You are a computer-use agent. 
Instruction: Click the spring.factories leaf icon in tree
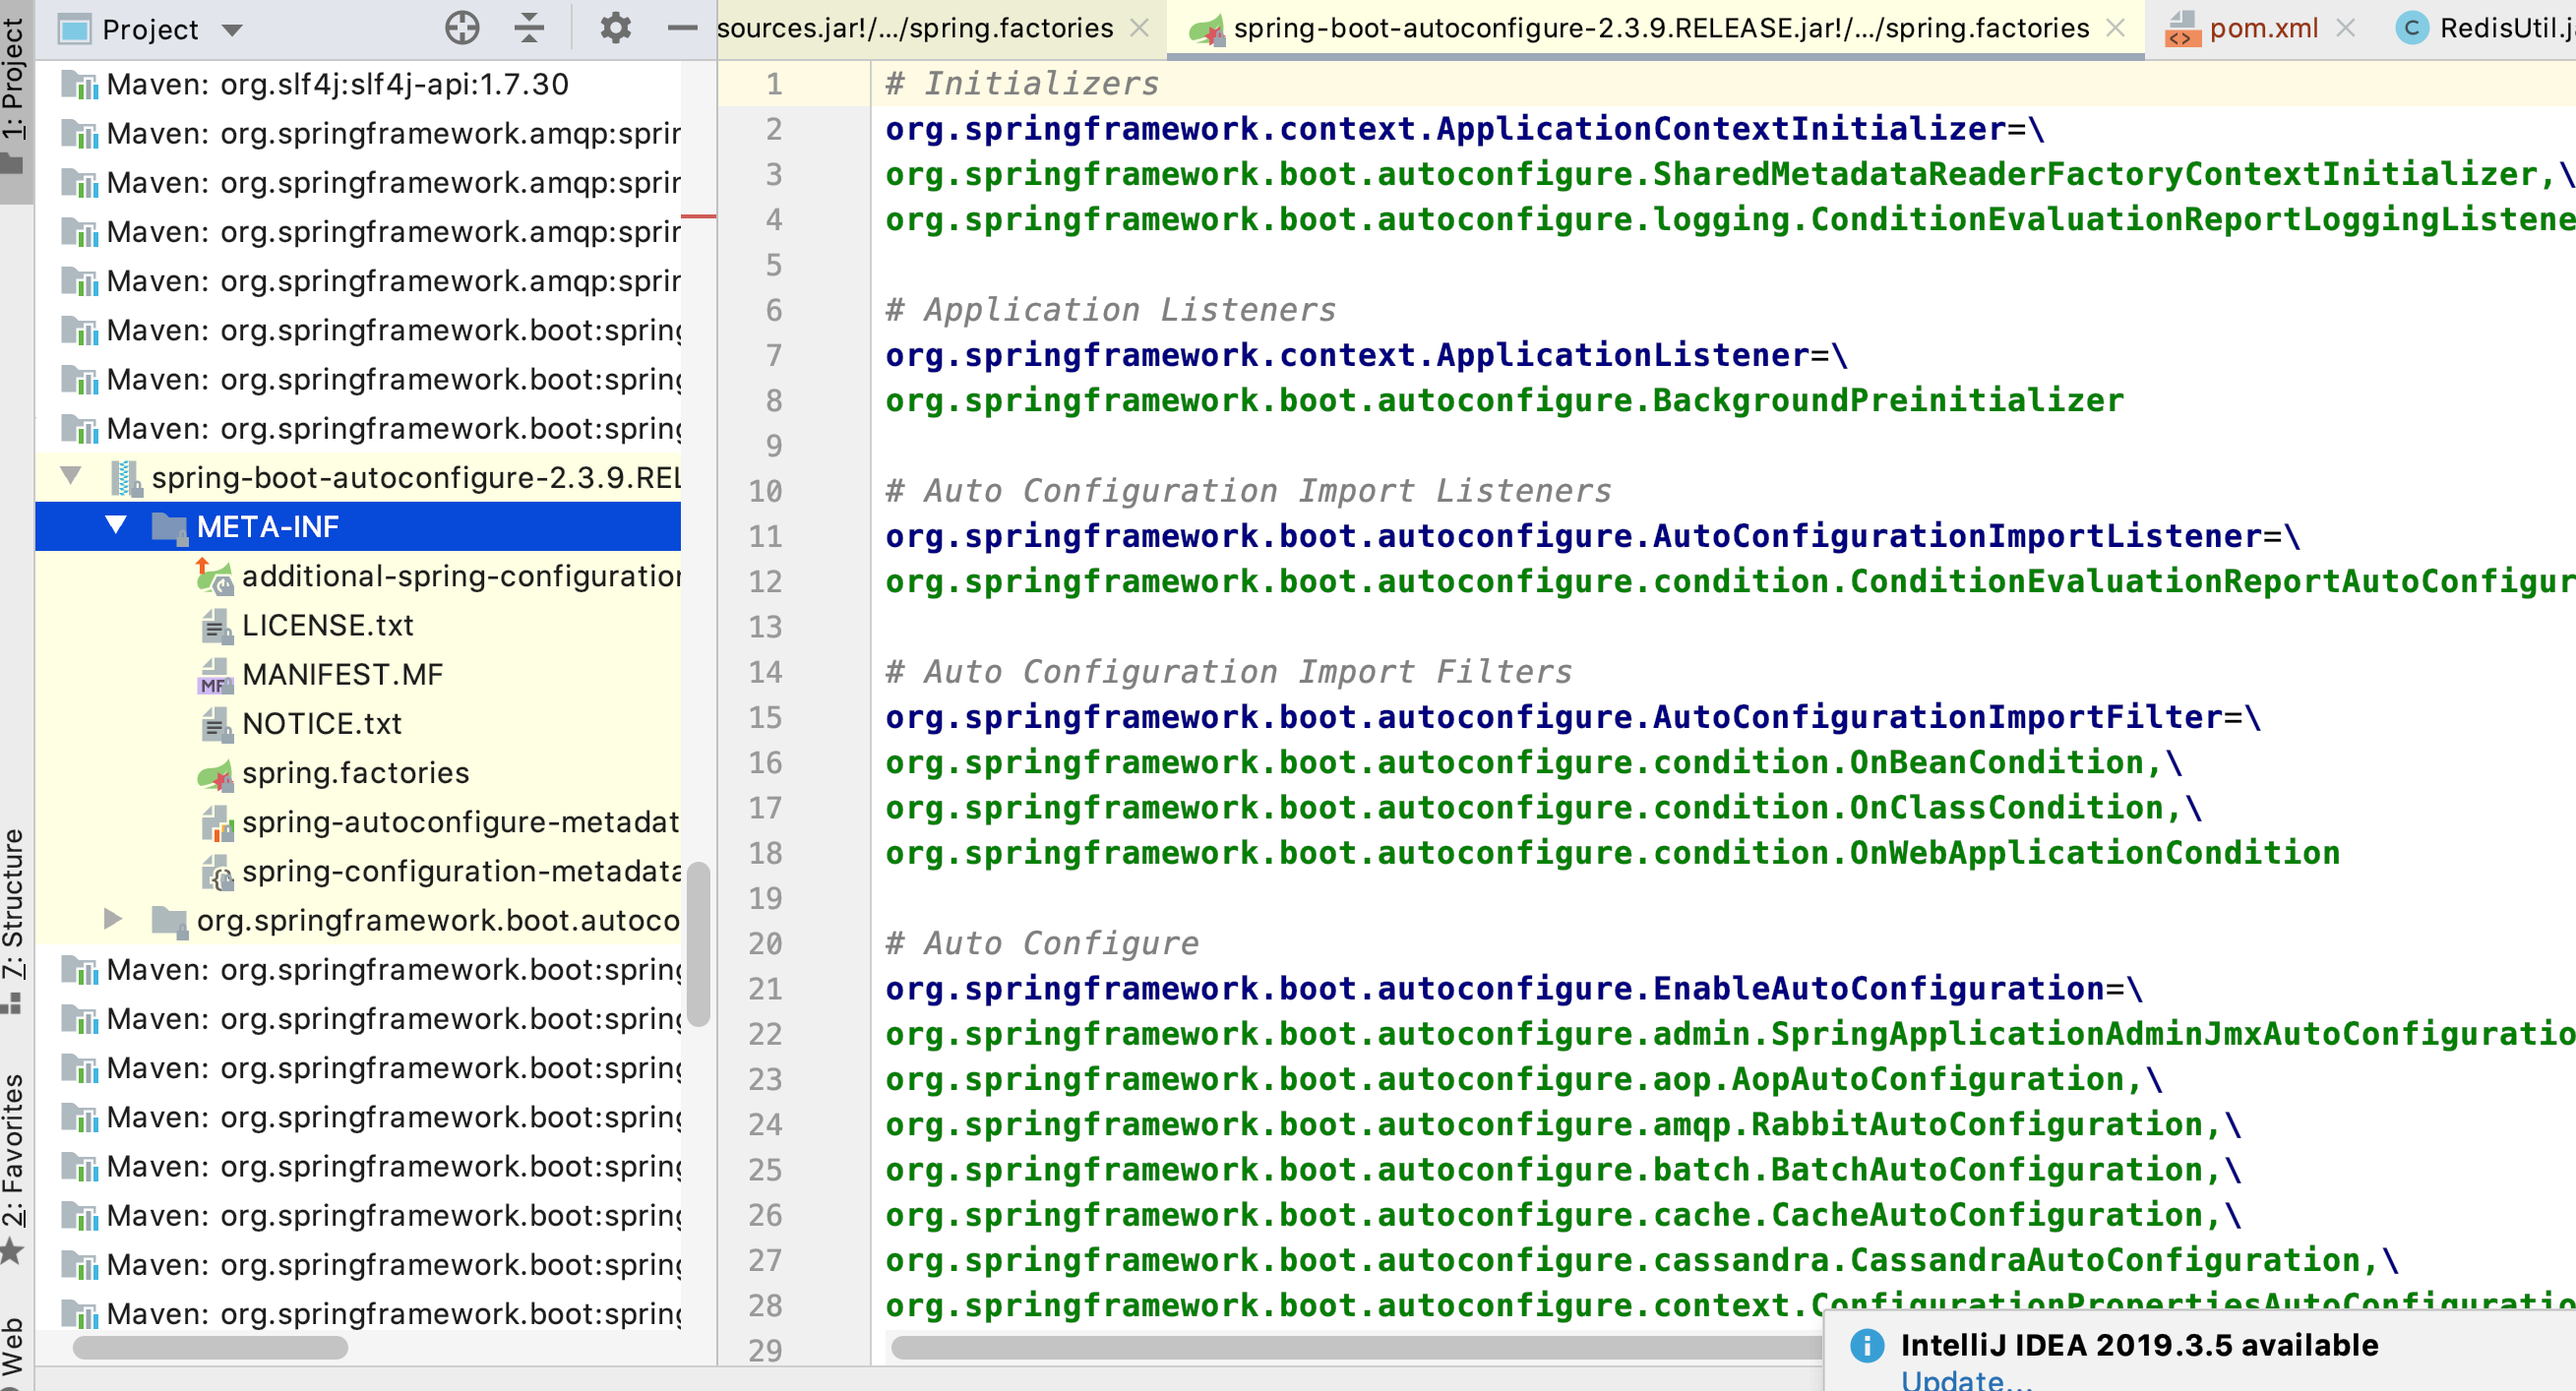215,774
